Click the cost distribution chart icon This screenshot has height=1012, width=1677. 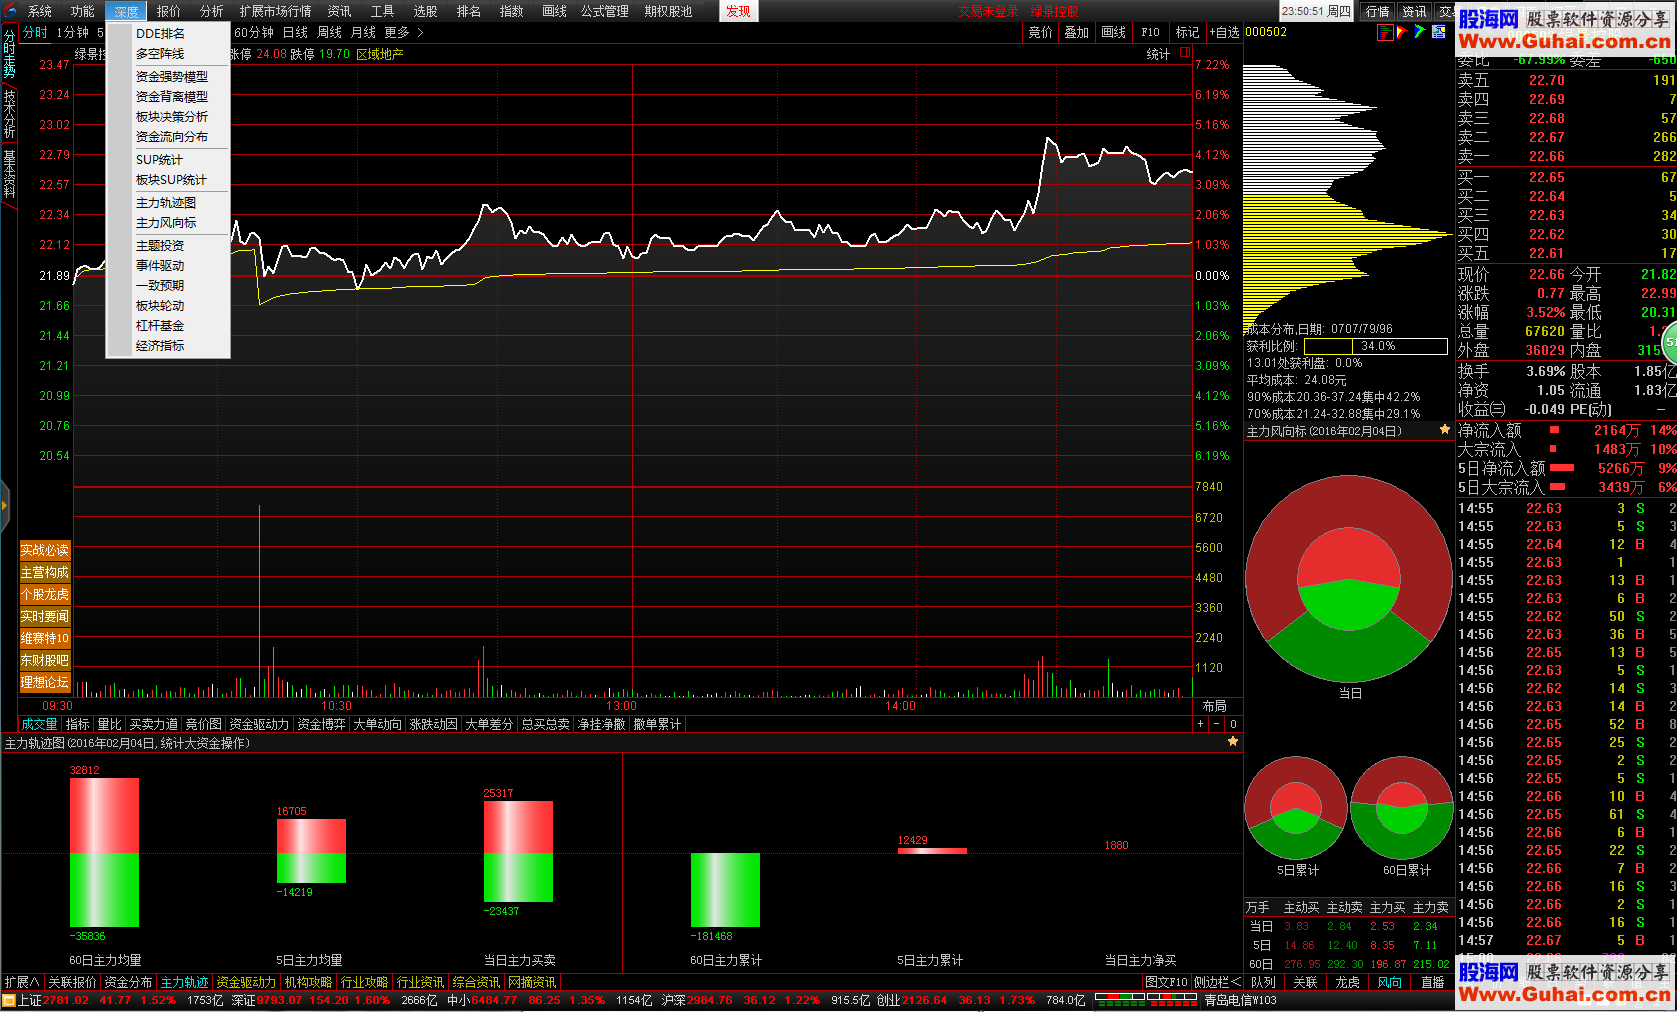pyautogui.click(x=1385, y=32)
